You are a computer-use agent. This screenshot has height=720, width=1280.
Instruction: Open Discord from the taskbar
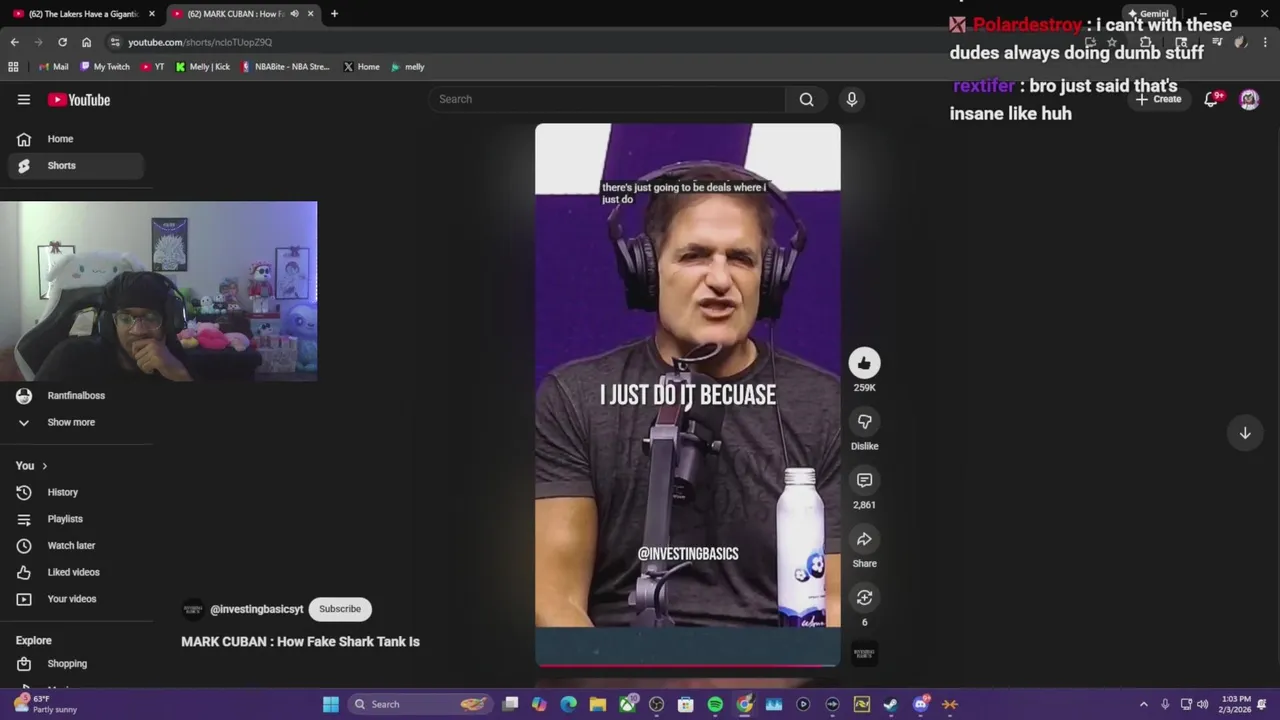pos(921,704)
